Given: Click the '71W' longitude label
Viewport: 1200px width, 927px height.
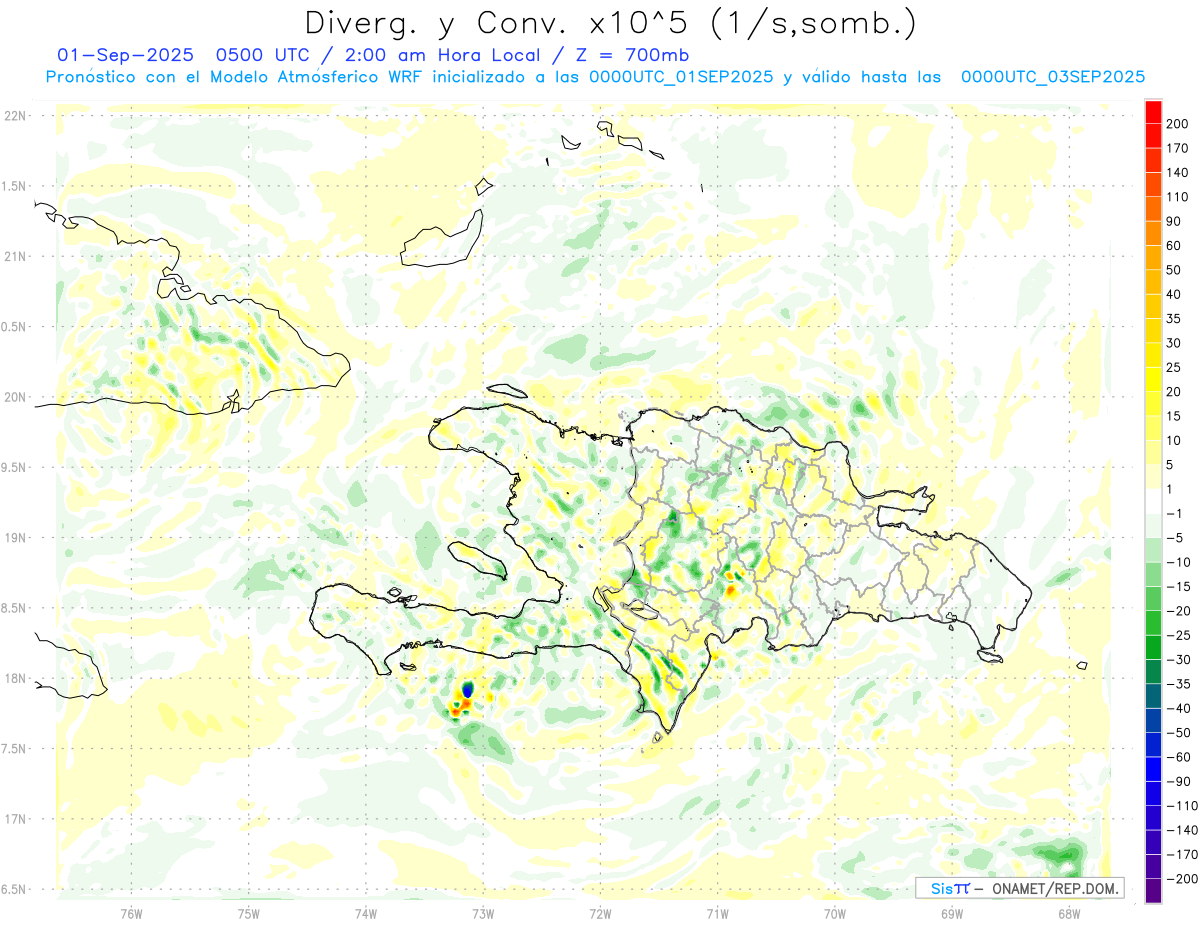Looking at the screenshot, I should pyautogui.click(x=717, y=913).
